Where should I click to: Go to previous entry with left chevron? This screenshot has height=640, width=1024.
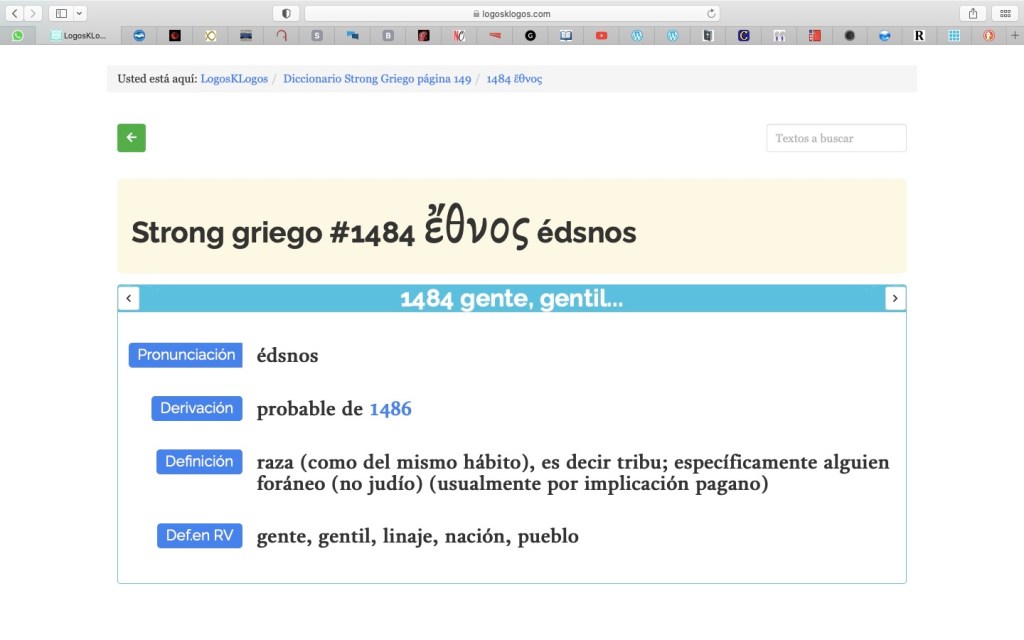point(129,298)
